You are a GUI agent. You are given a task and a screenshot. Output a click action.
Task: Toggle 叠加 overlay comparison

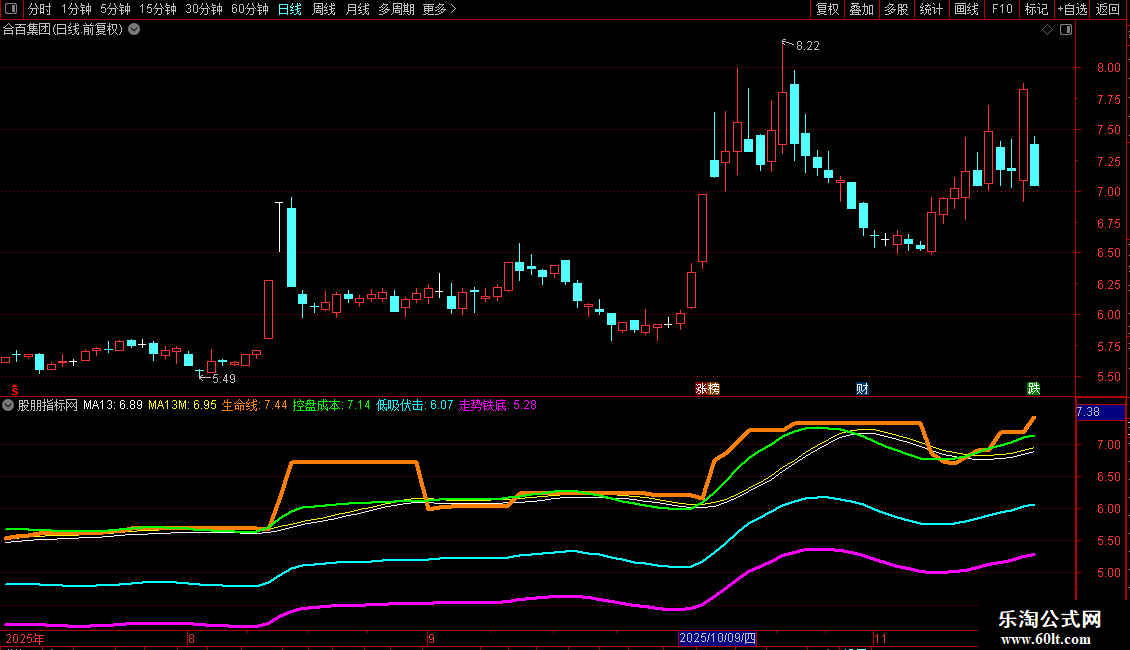[861, 9]
